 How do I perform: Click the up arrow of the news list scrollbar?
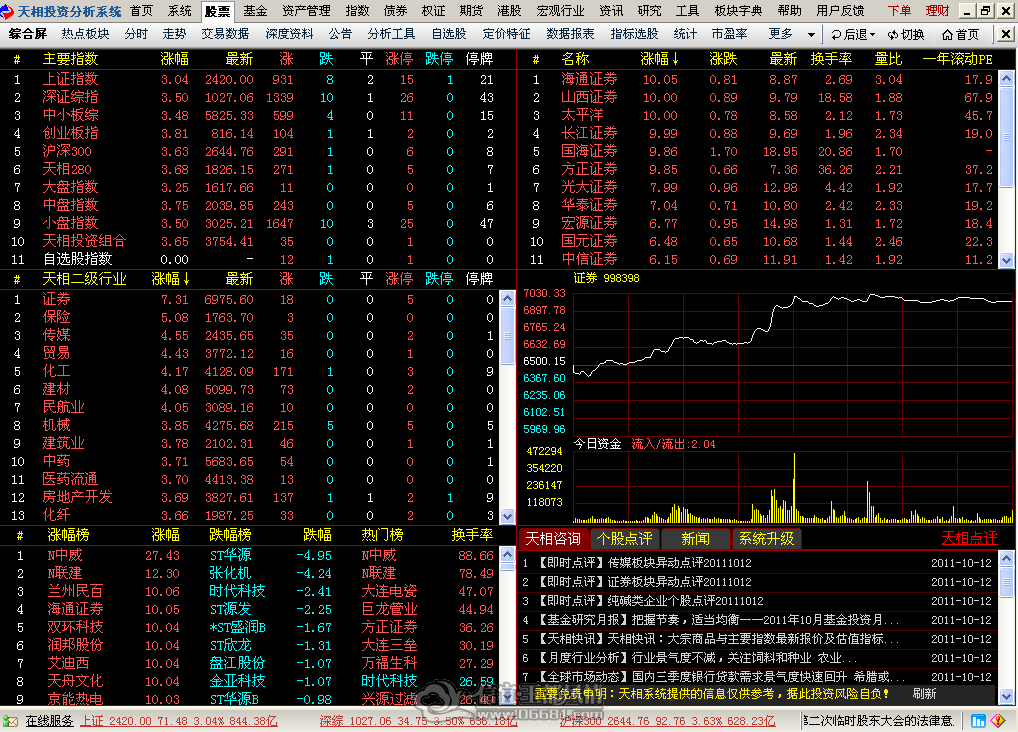pyautogui.click(x=1006, y=558)
